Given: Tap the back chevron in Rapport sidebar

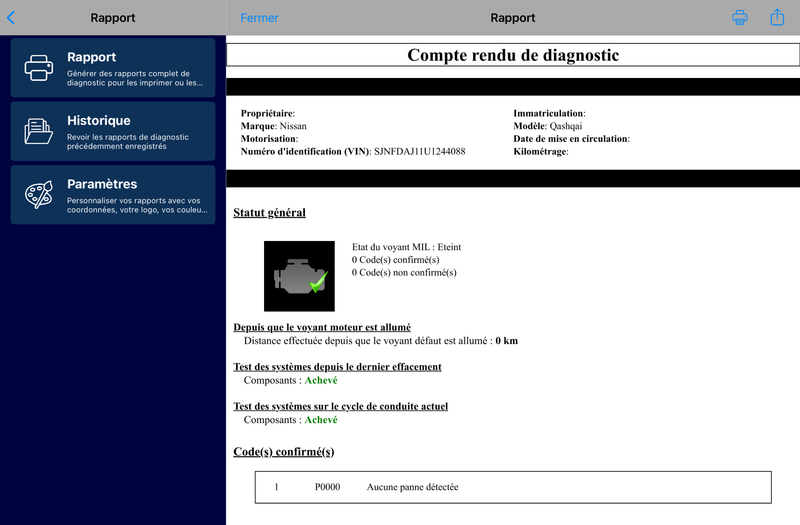Looking at the screenshot, I should tap(11, 18).
